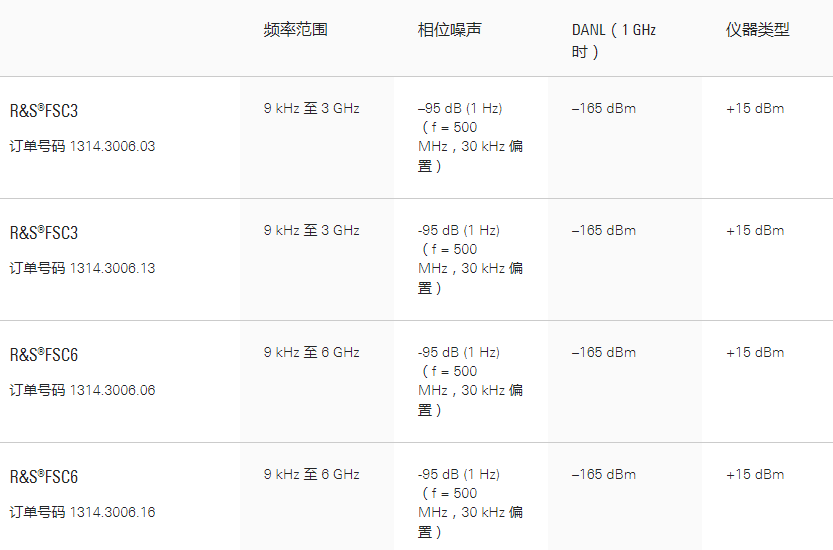Click "9 kHz 至 3 GHz" in first row

(x=311, y=108)
